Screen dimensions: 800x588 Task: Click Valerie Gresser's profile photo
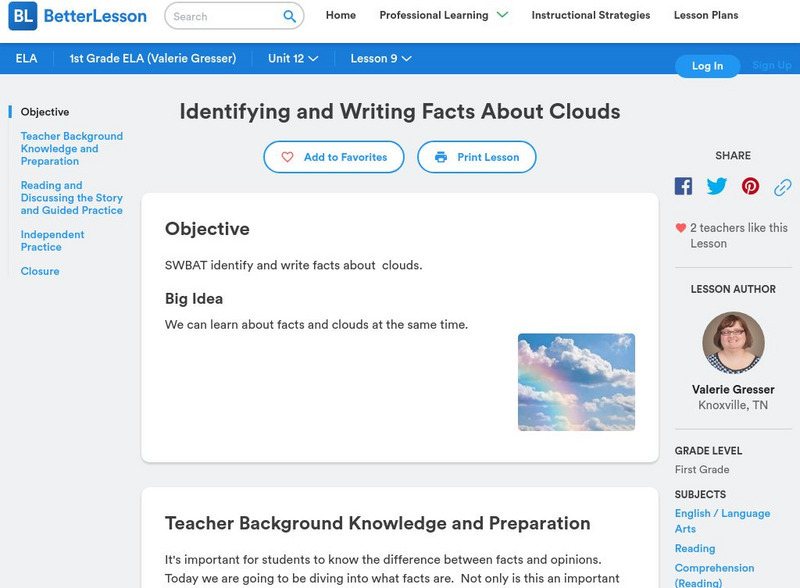coord(733,343)
